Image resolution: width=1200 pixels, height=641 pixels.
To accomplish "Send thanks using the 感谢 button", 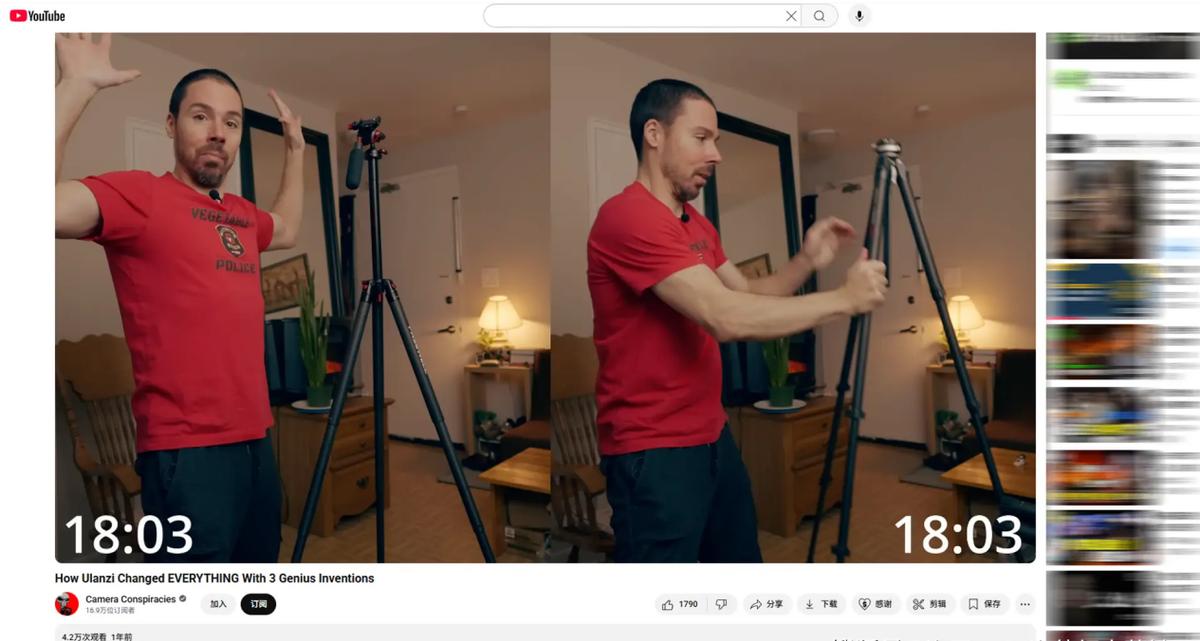I will pyautogui.click(x=876, y=604).
